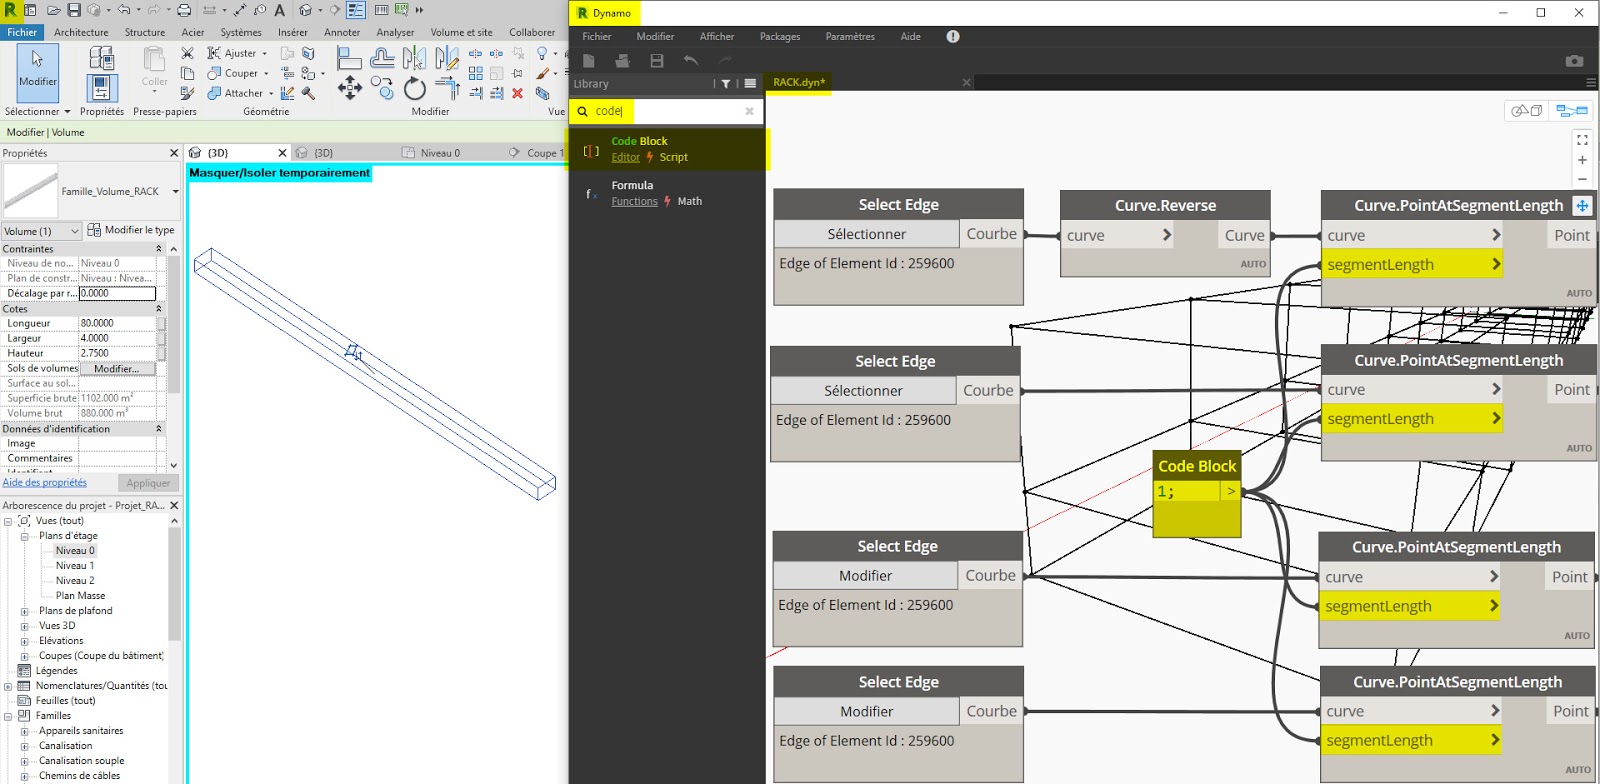Click the Dynamo open file icon

click(x=622, y=61)
